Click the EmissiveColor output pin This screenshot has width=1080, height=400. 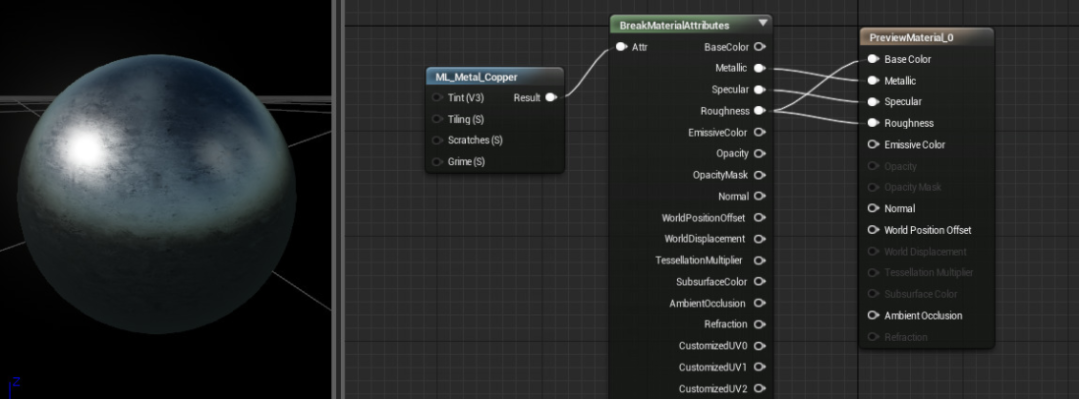pos(759,132)
